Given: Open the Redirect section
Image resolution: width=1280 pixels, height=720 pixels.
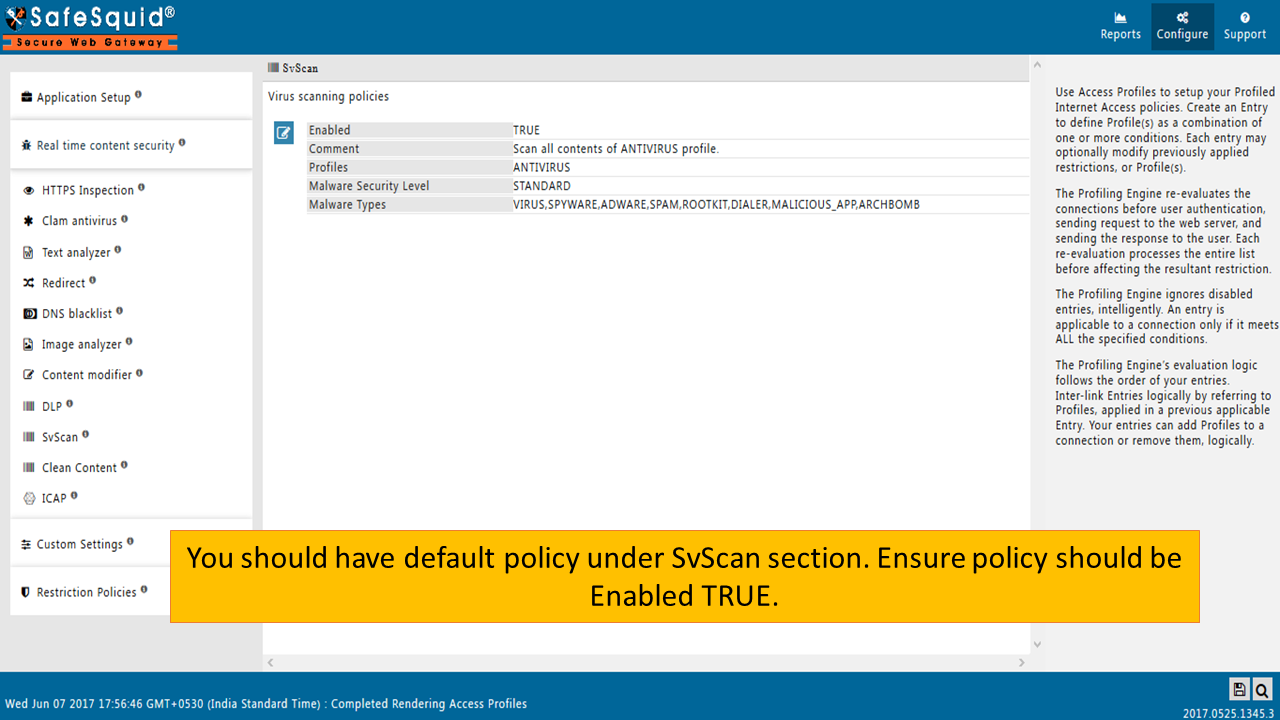Looking at the screenshot, I should pos(62,283).
